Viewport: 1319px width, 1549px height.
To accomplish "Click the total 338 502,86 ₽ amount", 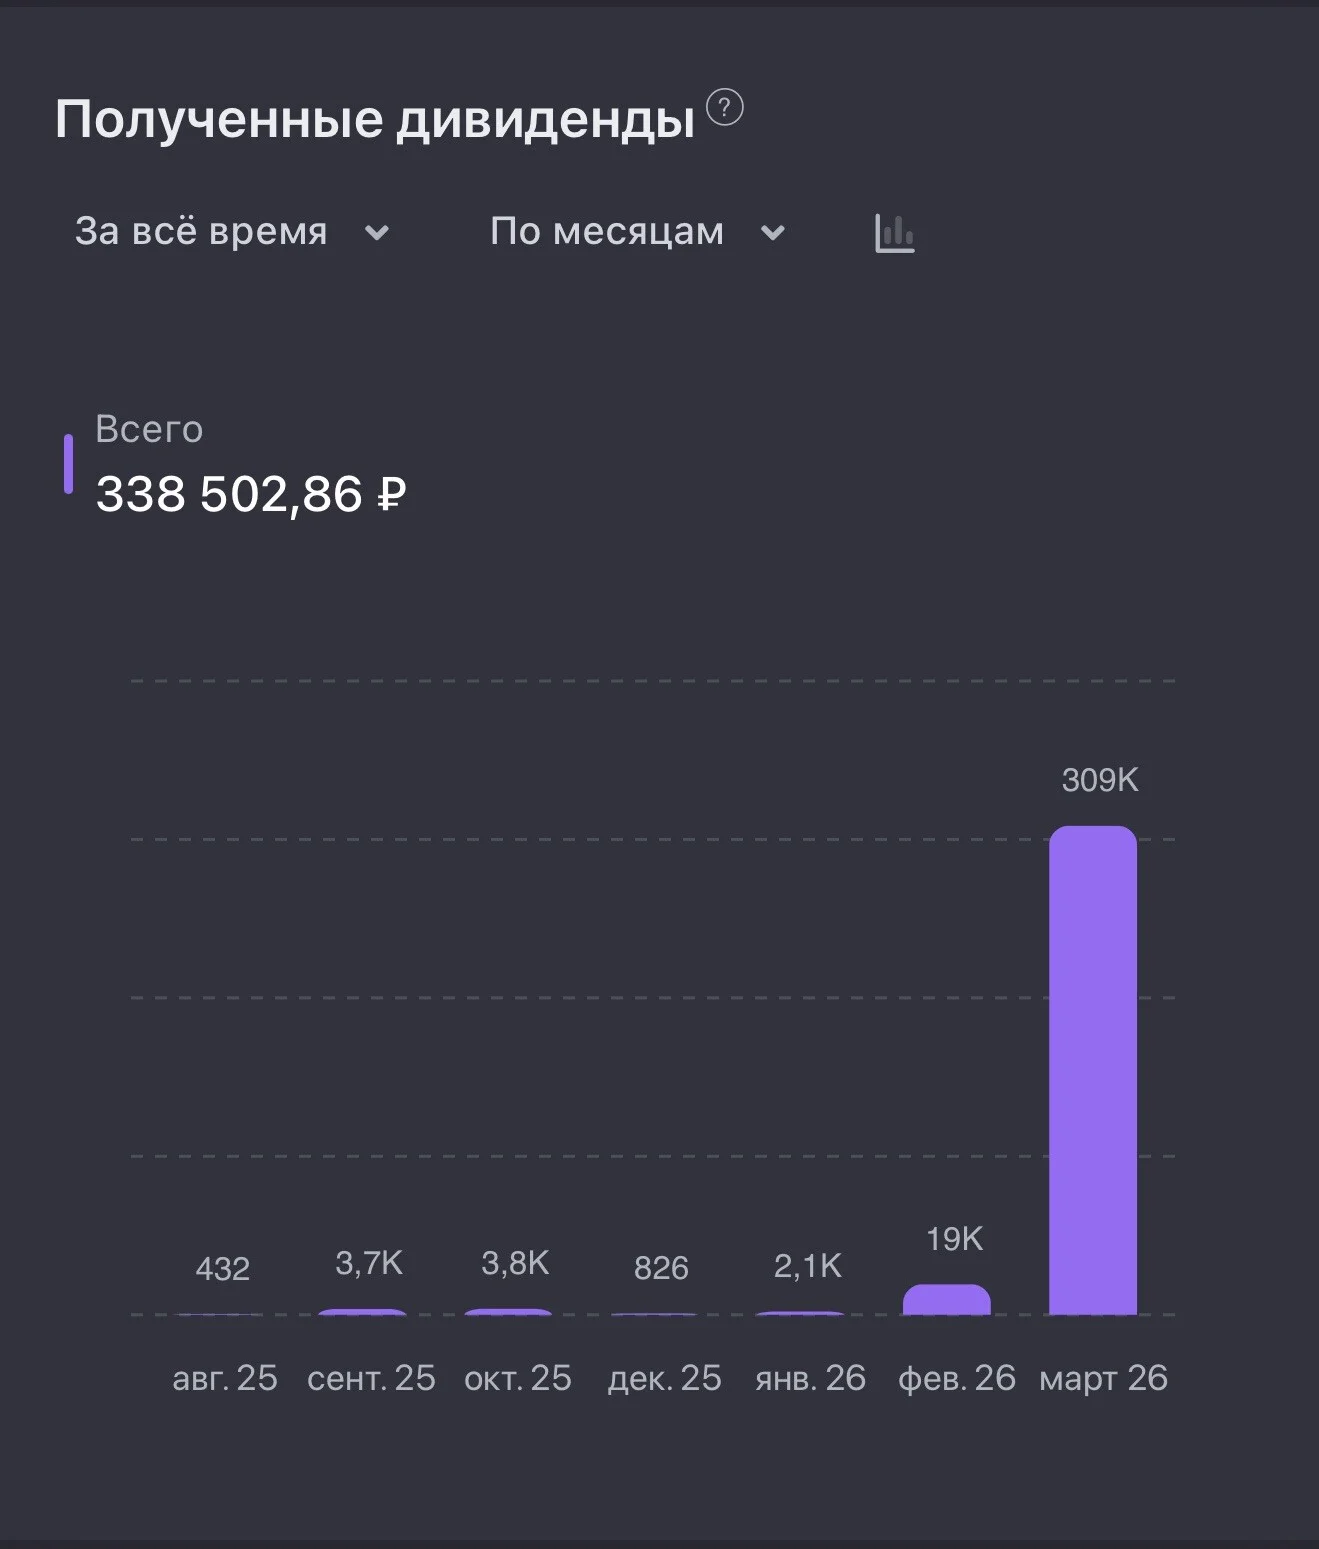I will pyautogui.click(x=251, y=494).
